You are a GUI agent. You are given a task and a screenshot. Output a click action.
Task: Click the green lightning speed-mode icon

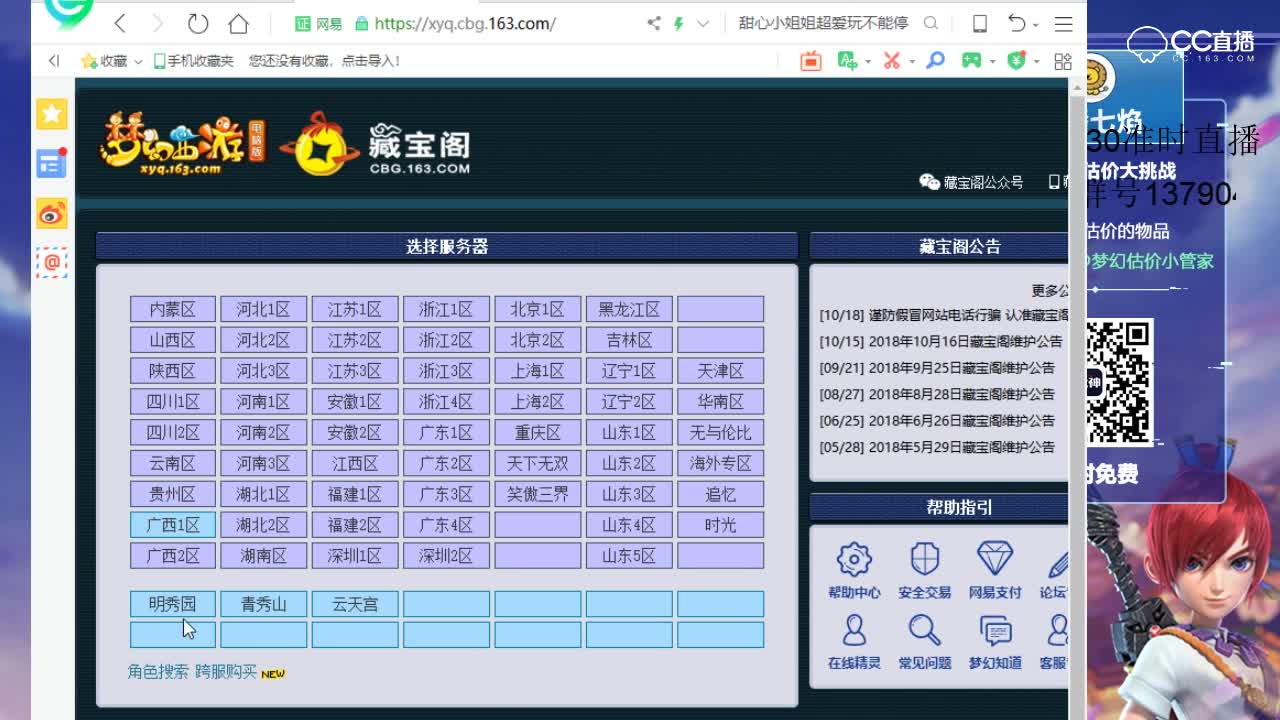pos(679,23)
